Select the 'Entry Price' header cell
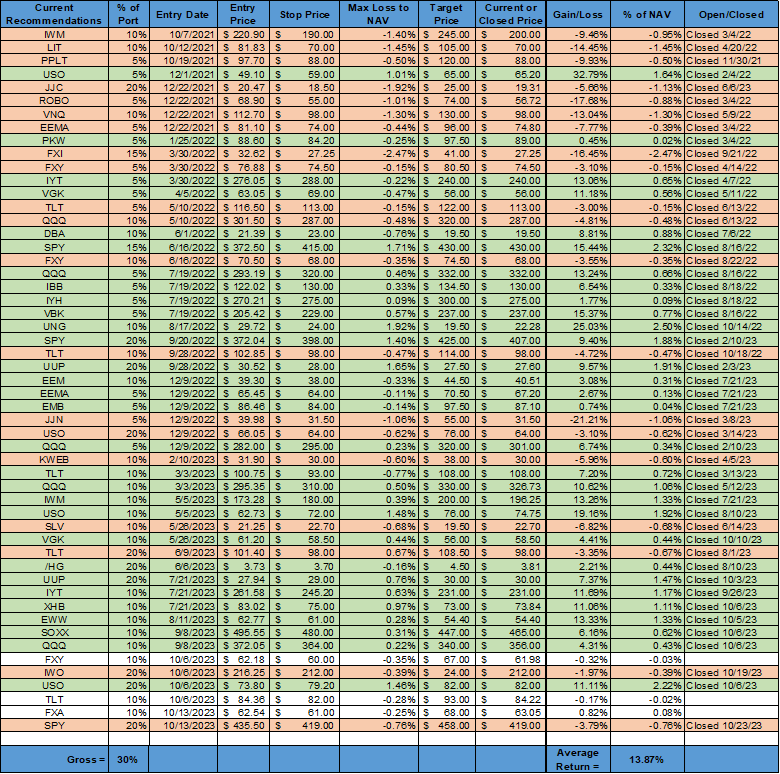The image size is (780, 774). [243, 14]
